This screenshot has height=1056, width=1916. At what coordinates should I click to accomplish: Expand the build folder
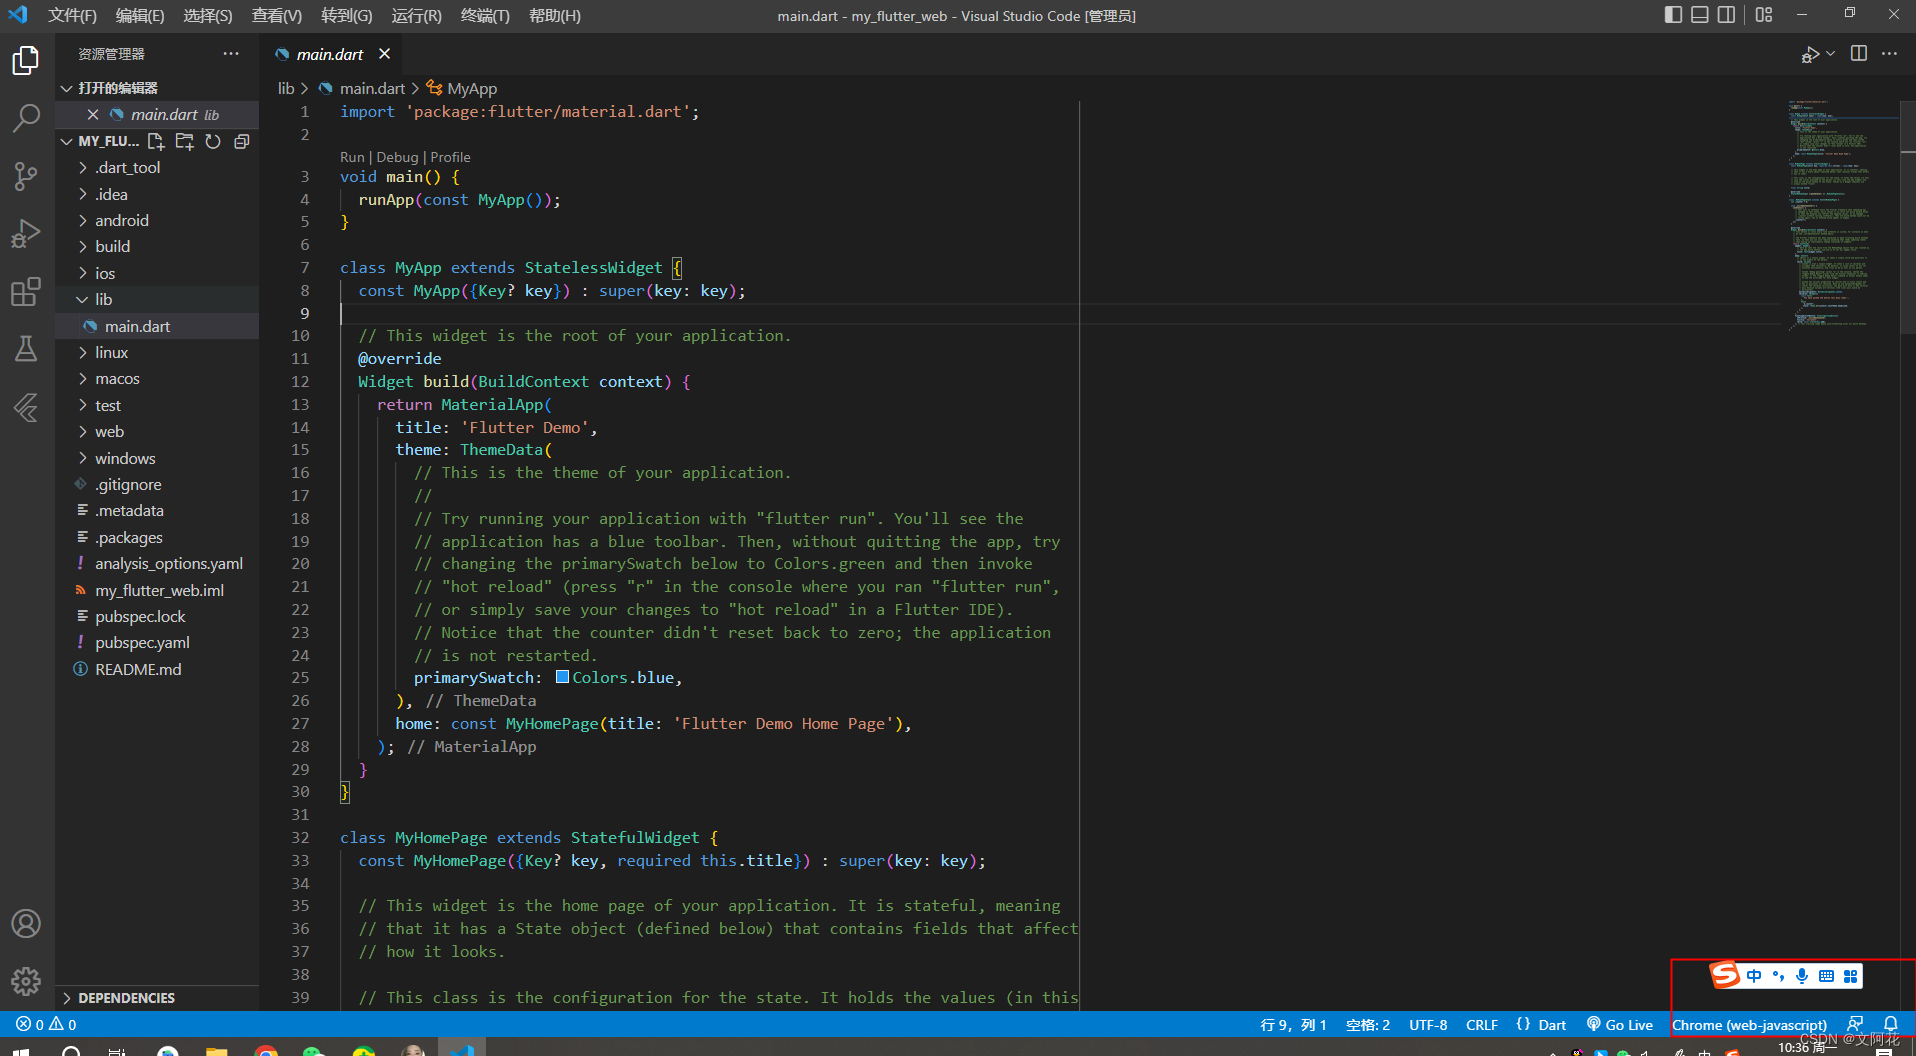pos(157,247)
